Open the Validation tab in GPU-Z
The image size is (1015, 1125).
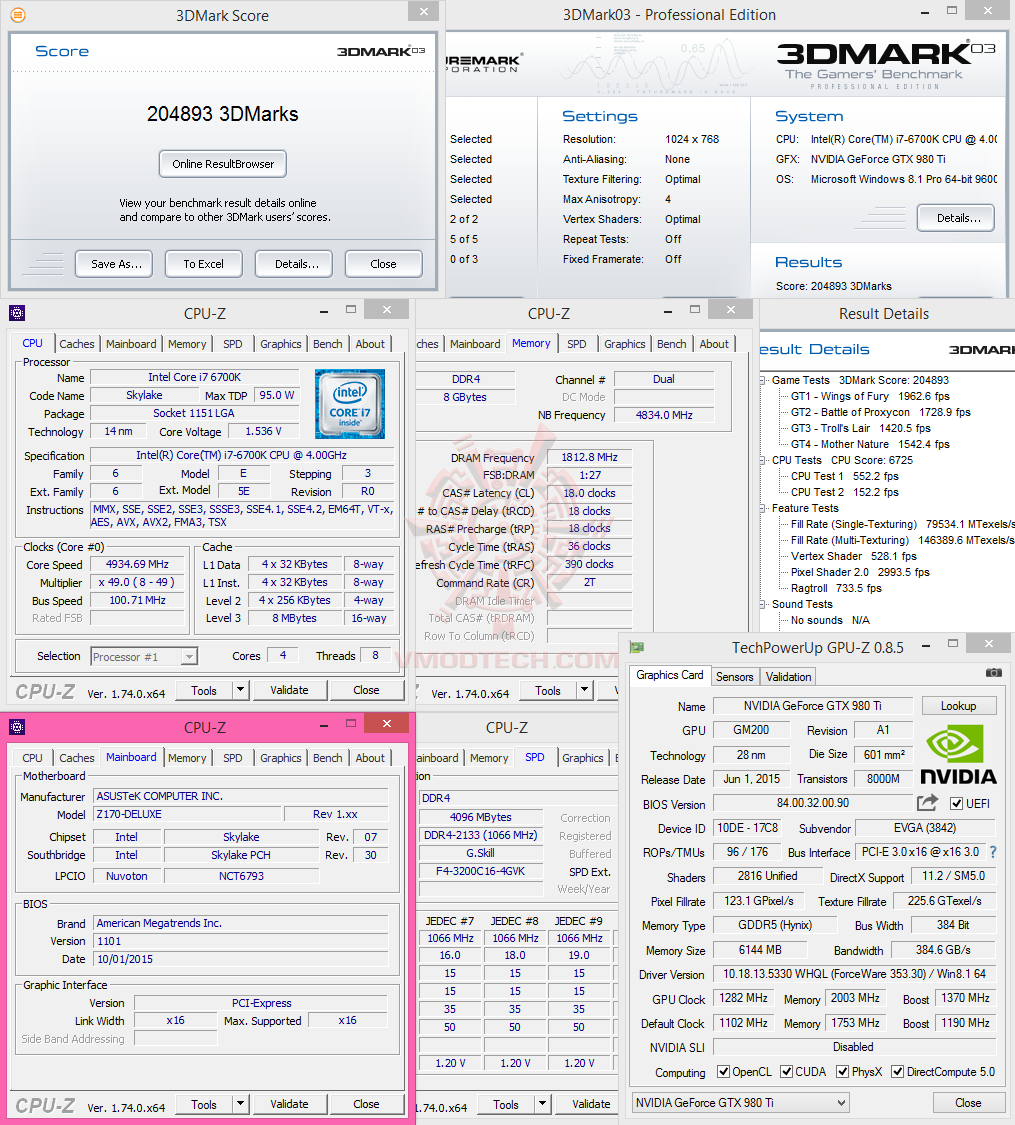pos(788,677)
